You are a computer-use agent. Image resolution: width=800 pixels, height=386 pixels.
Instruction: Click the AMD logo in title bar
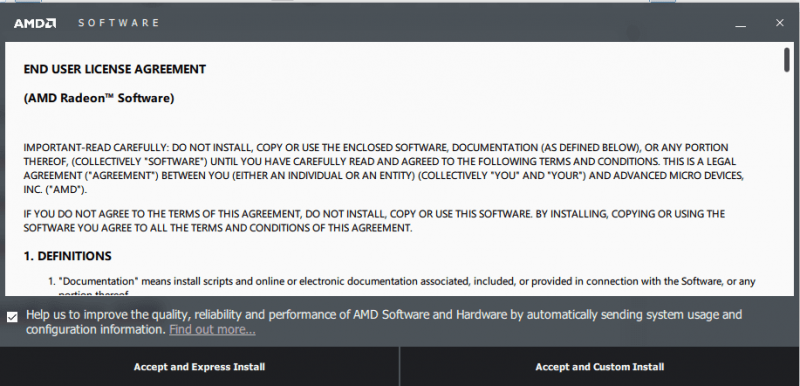(35, 23)
